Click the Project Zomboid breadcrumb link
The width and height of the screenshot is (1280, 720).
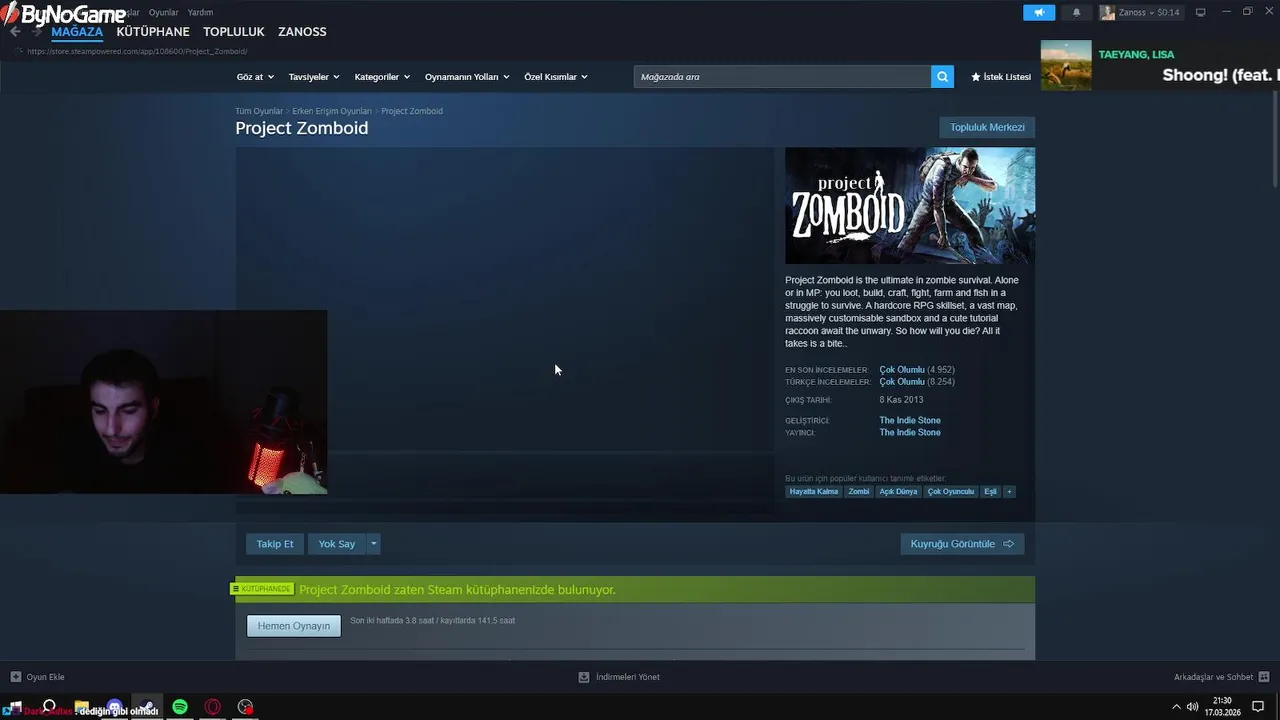pyautogui.click(x=412, y=111)
